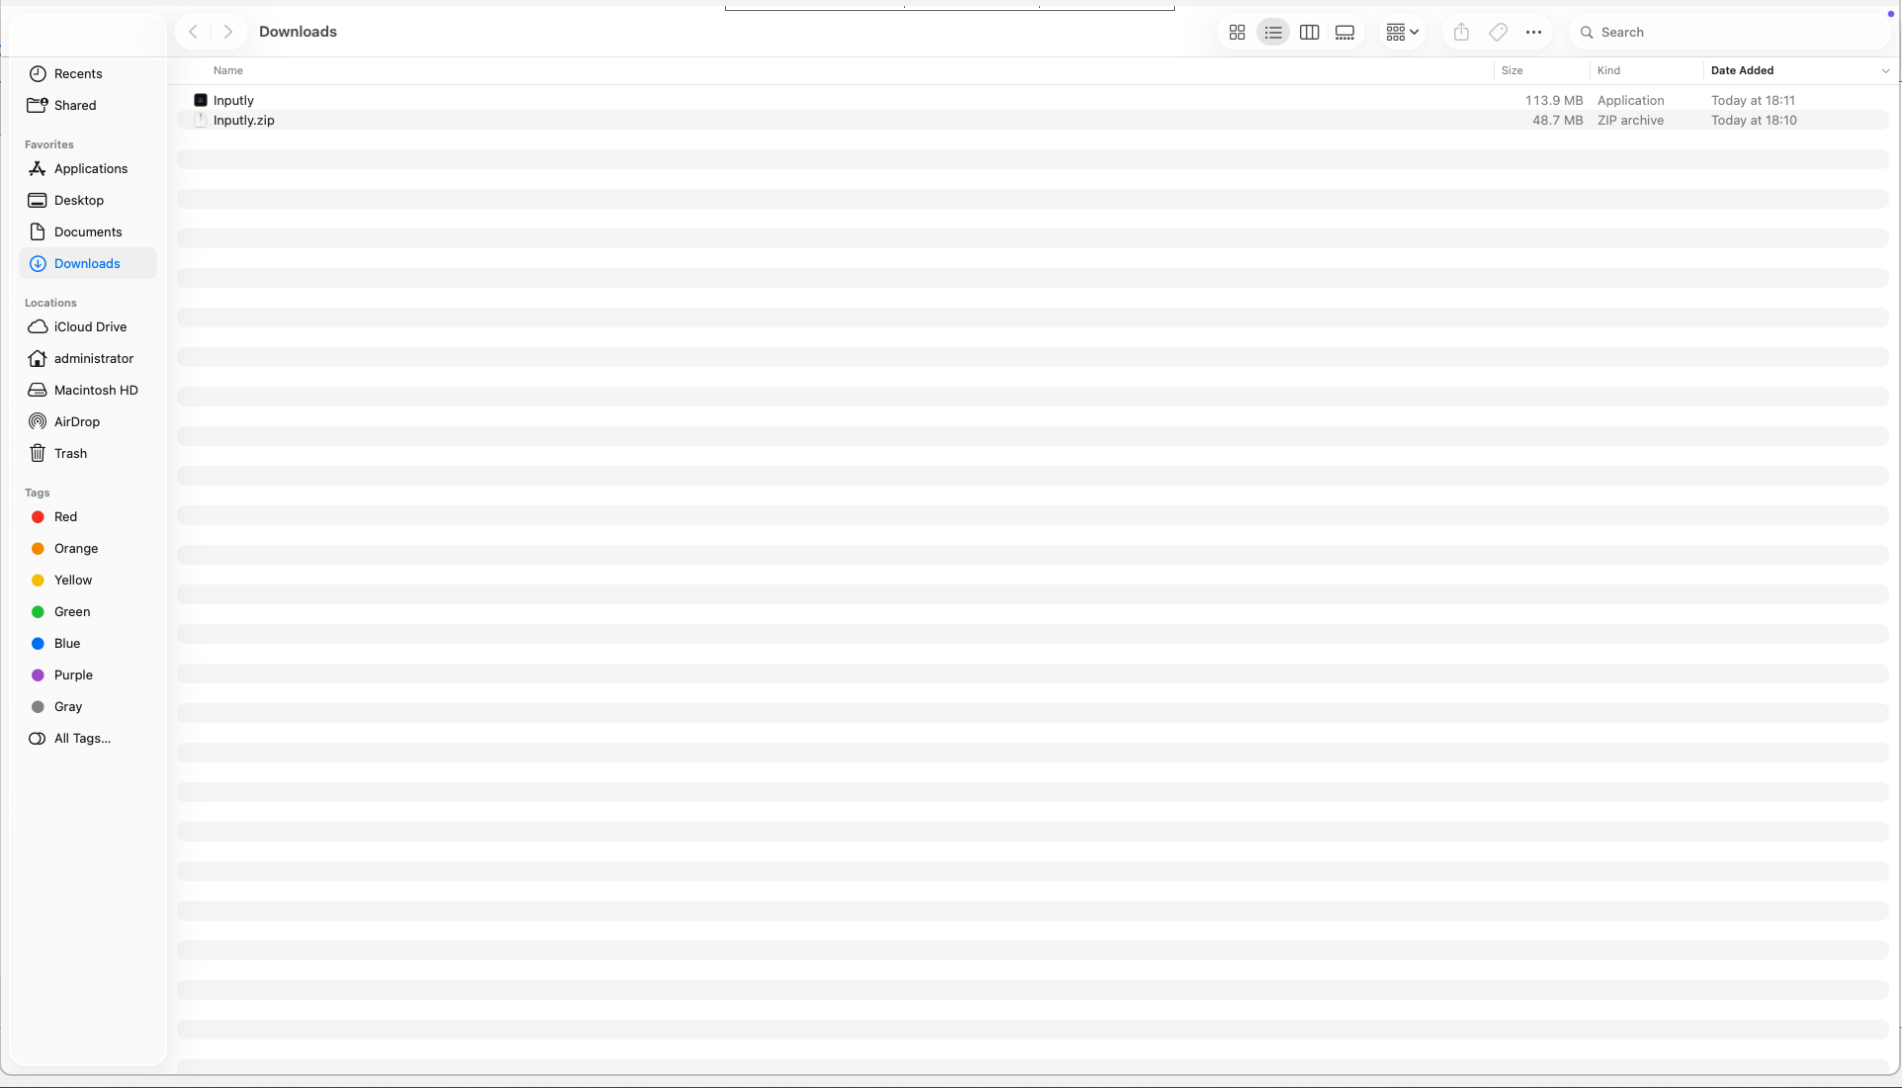Click the Edit Tags icon
1902x1088 pixels.
[x=1498, y=32]
